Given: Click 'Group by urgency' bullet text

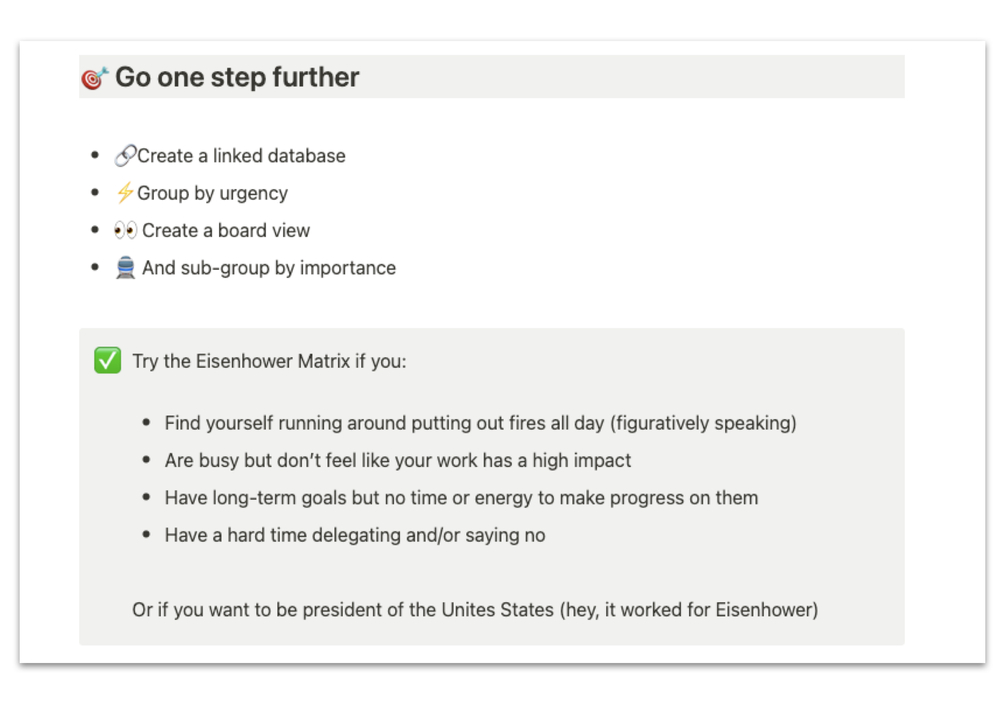Looking at the screenshot, I should 212,193.
